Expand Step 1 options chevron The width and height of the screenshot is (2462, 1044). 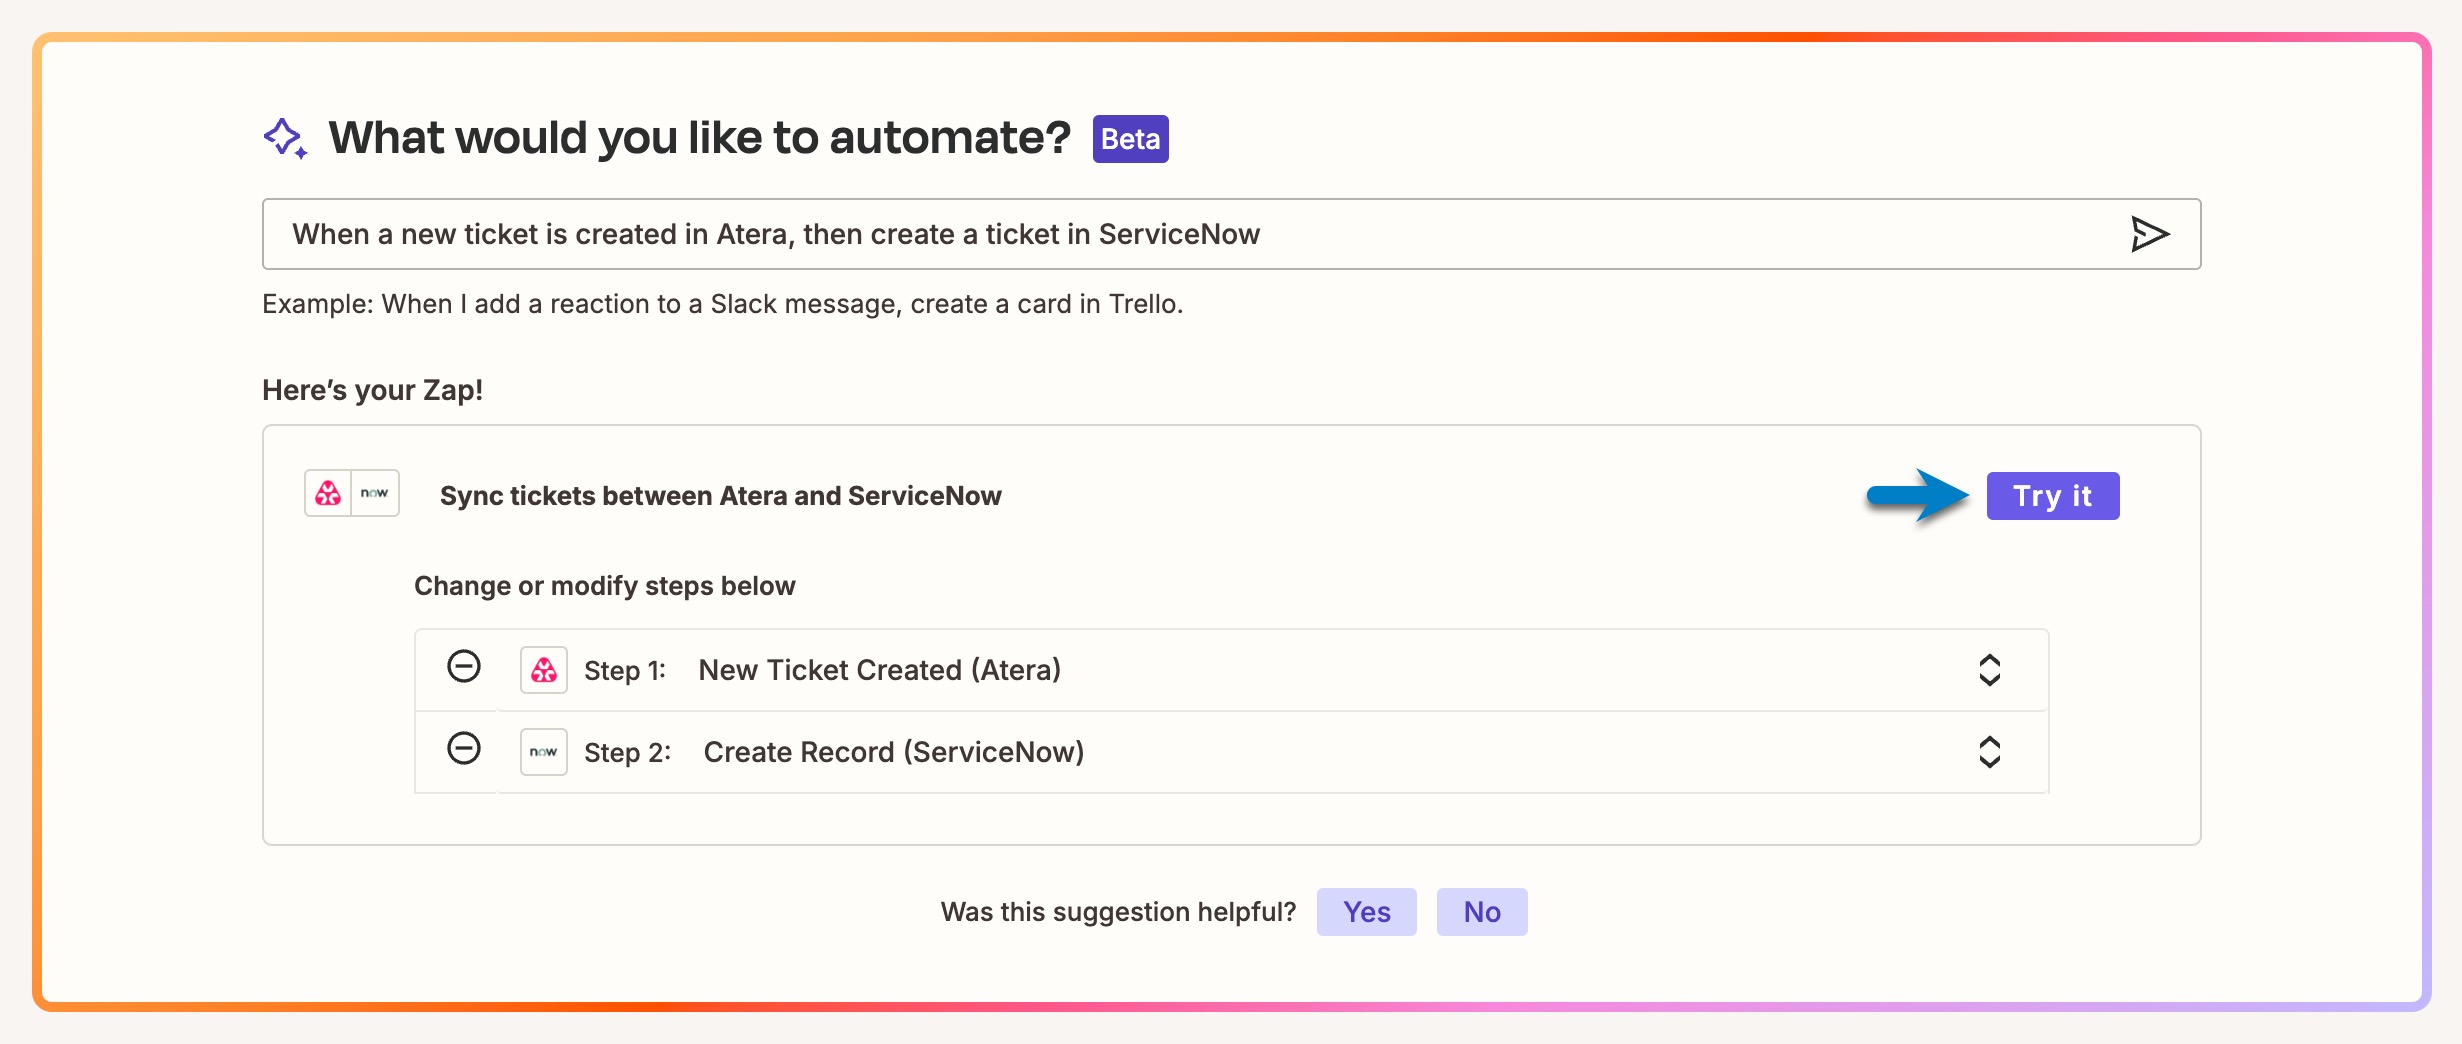click(x=1989, y=670)
